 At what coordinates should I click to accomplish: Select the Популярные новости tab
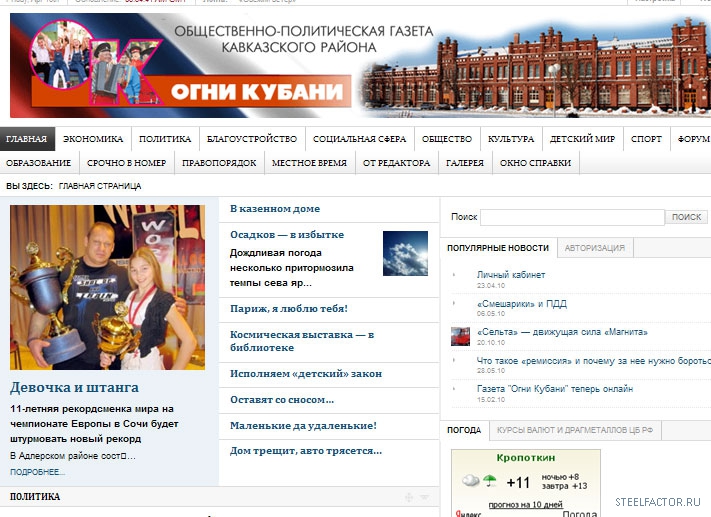(498, 248)
